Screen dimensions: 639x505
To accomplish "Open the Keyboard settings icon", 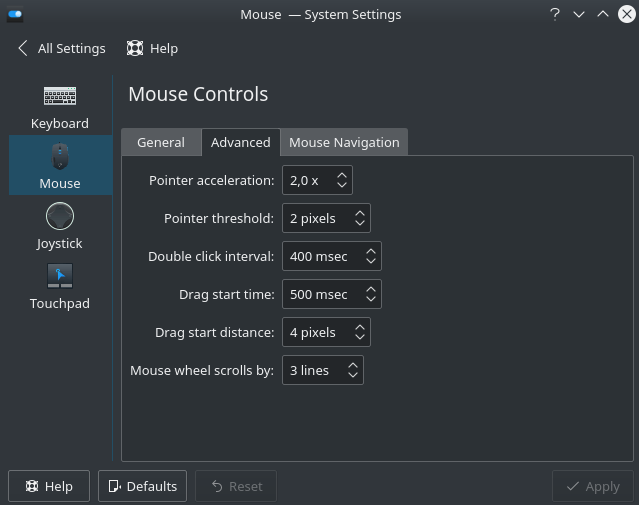I will [x=60, y=97].
